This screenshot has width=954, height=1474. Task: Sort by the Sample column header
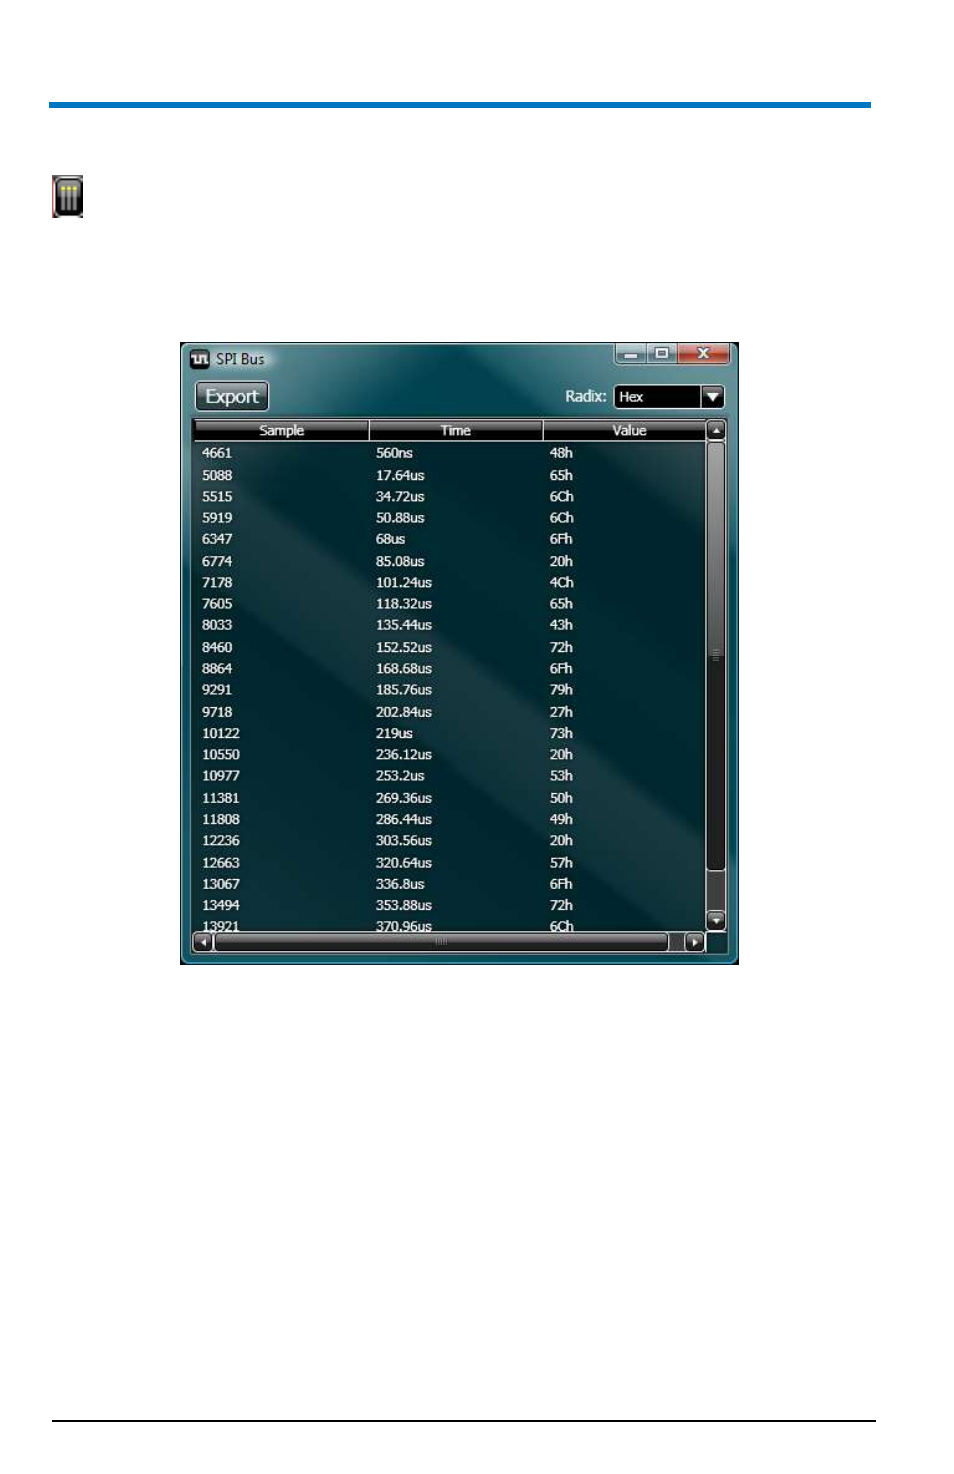pyautogui.click(x=281, y=431)
